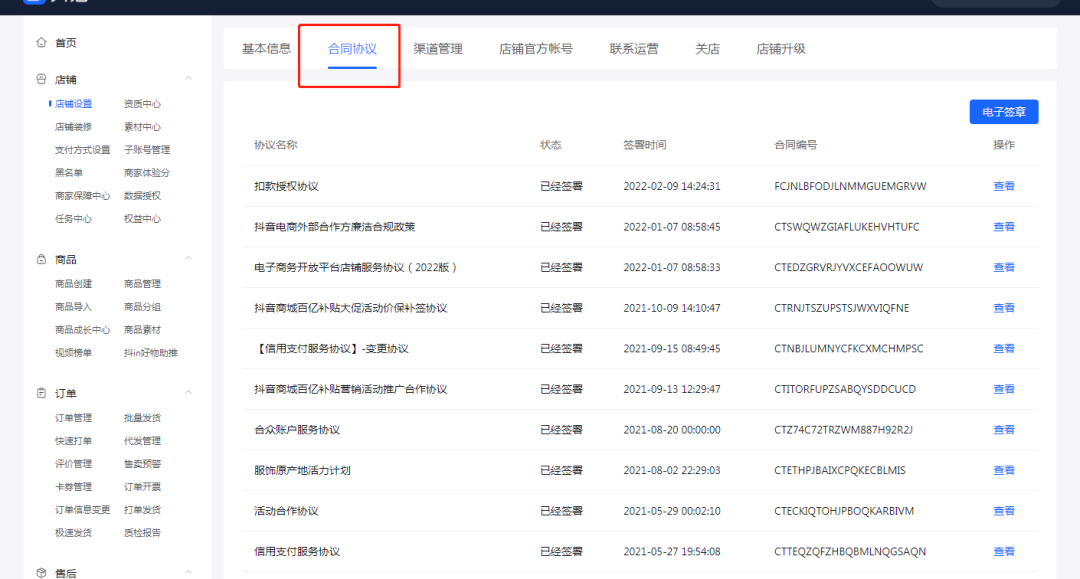
Task: Open 打单发货 in the sidebar
Action: click(x=142, y=509)
